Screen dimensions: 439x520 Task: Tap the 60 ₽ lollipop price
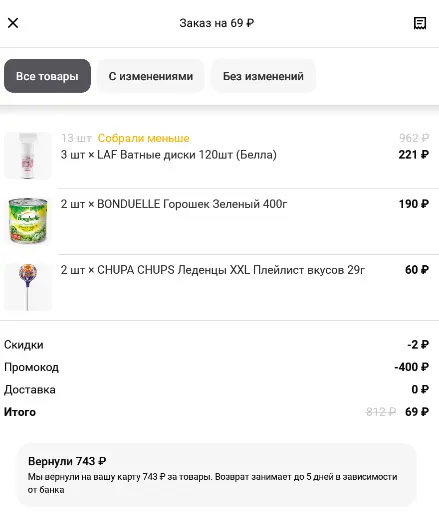pos(417,270)
